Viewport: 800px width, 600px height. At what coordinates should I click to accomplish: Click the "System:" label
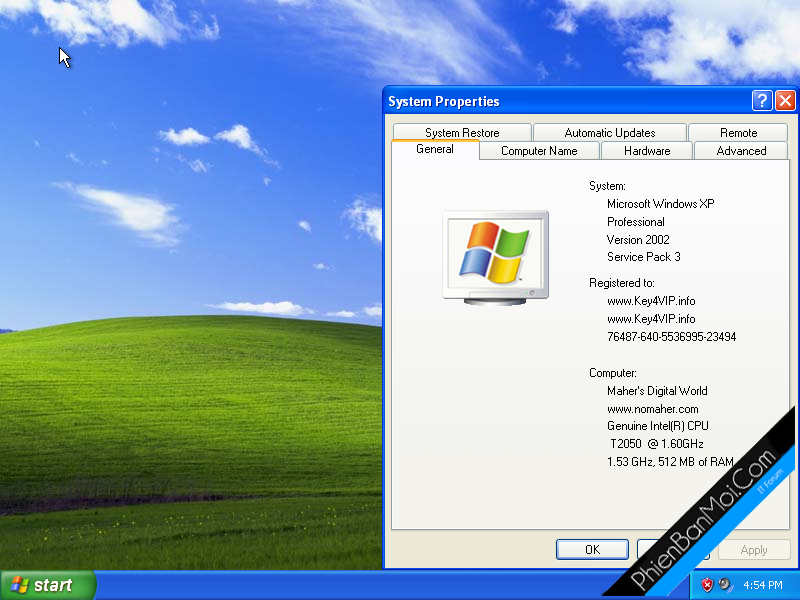[x=607, y=186]
